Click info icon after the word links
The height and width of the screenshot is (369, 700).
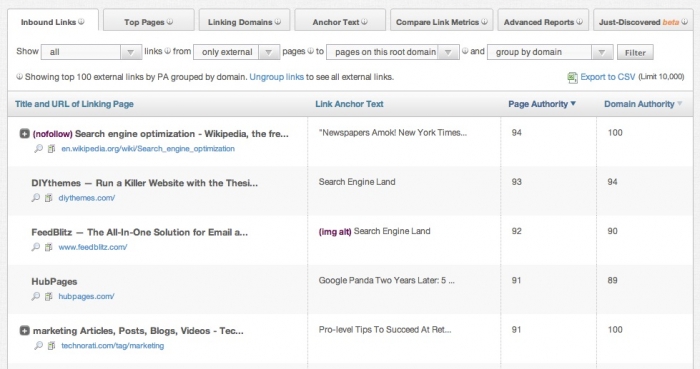pyautogui.click(x=167, y=51)
